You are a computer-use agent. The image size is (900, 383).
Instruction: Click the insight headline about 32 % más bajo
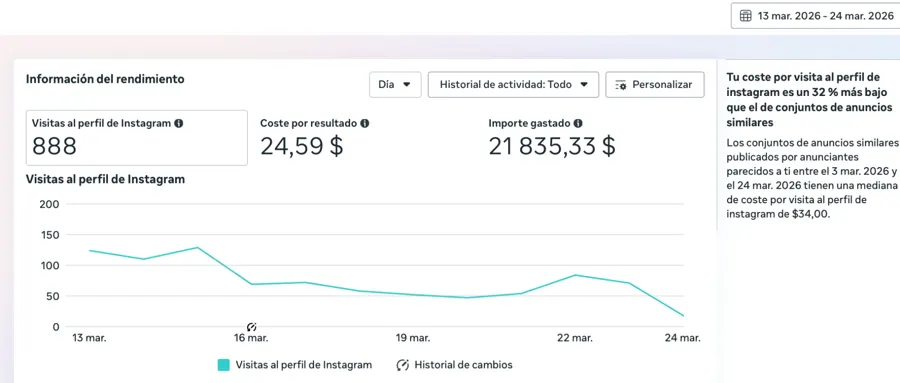(810, 100)
